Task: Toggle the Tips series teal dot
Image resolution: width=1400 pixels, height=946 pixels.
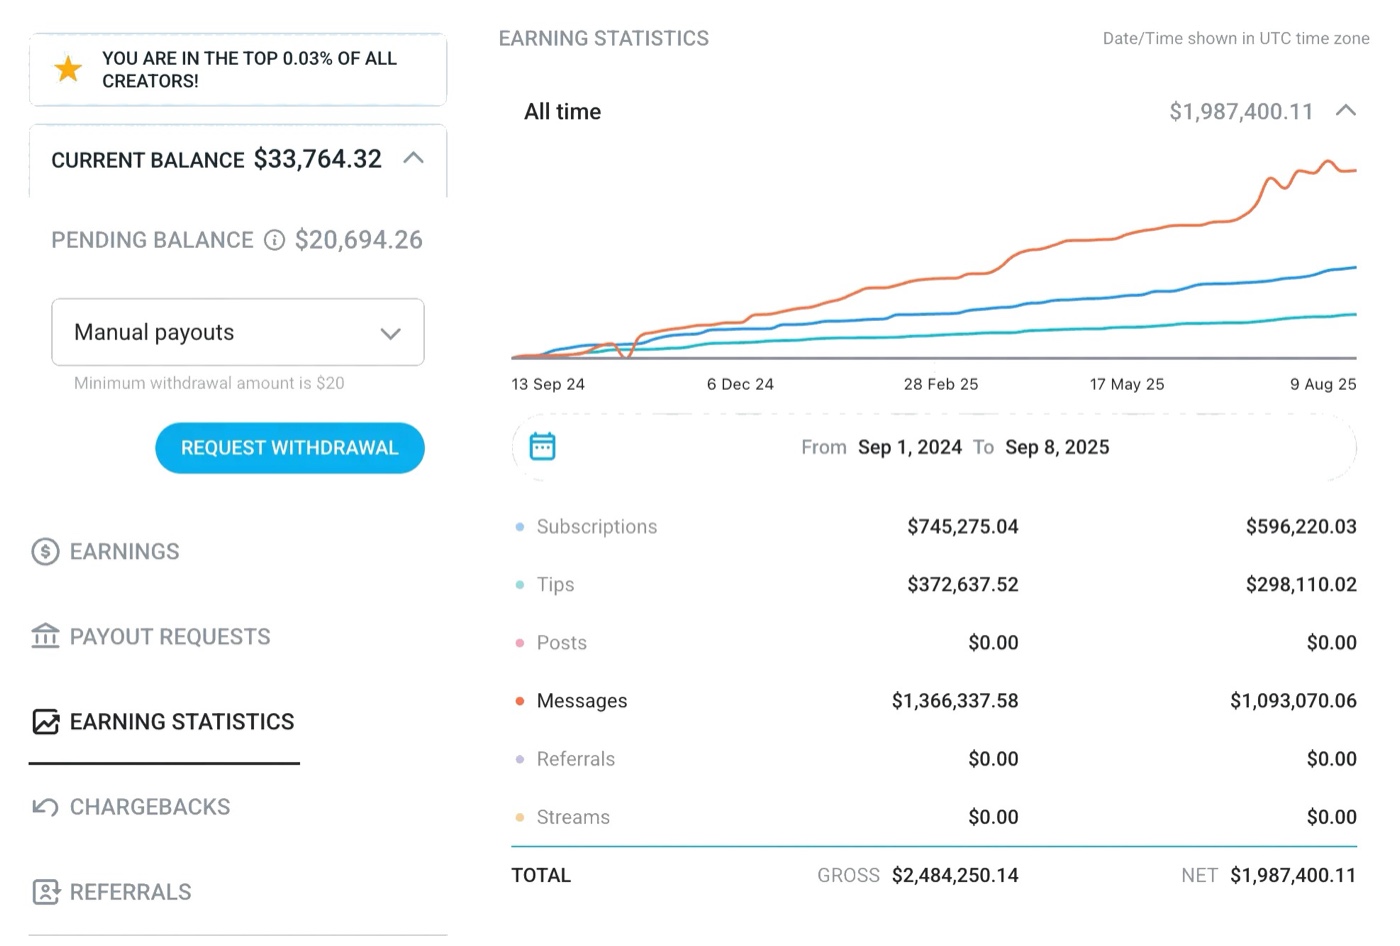Action: (519, 585)
